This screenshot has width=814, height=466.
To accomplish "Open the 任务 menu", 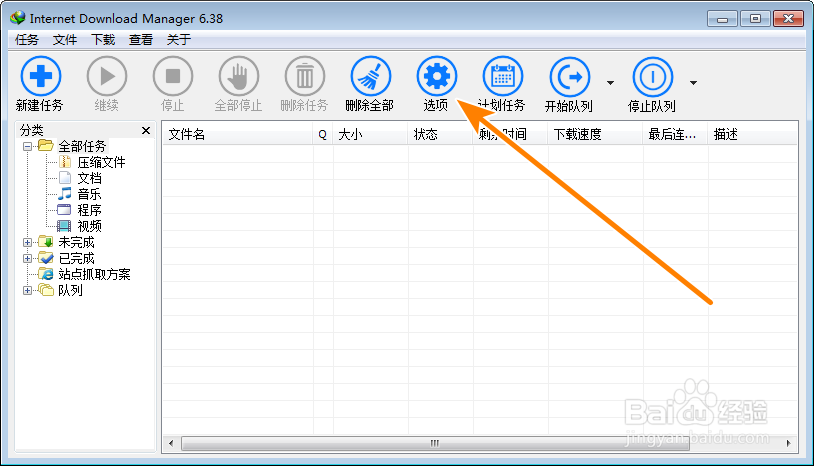I will [x=27, y=40].
